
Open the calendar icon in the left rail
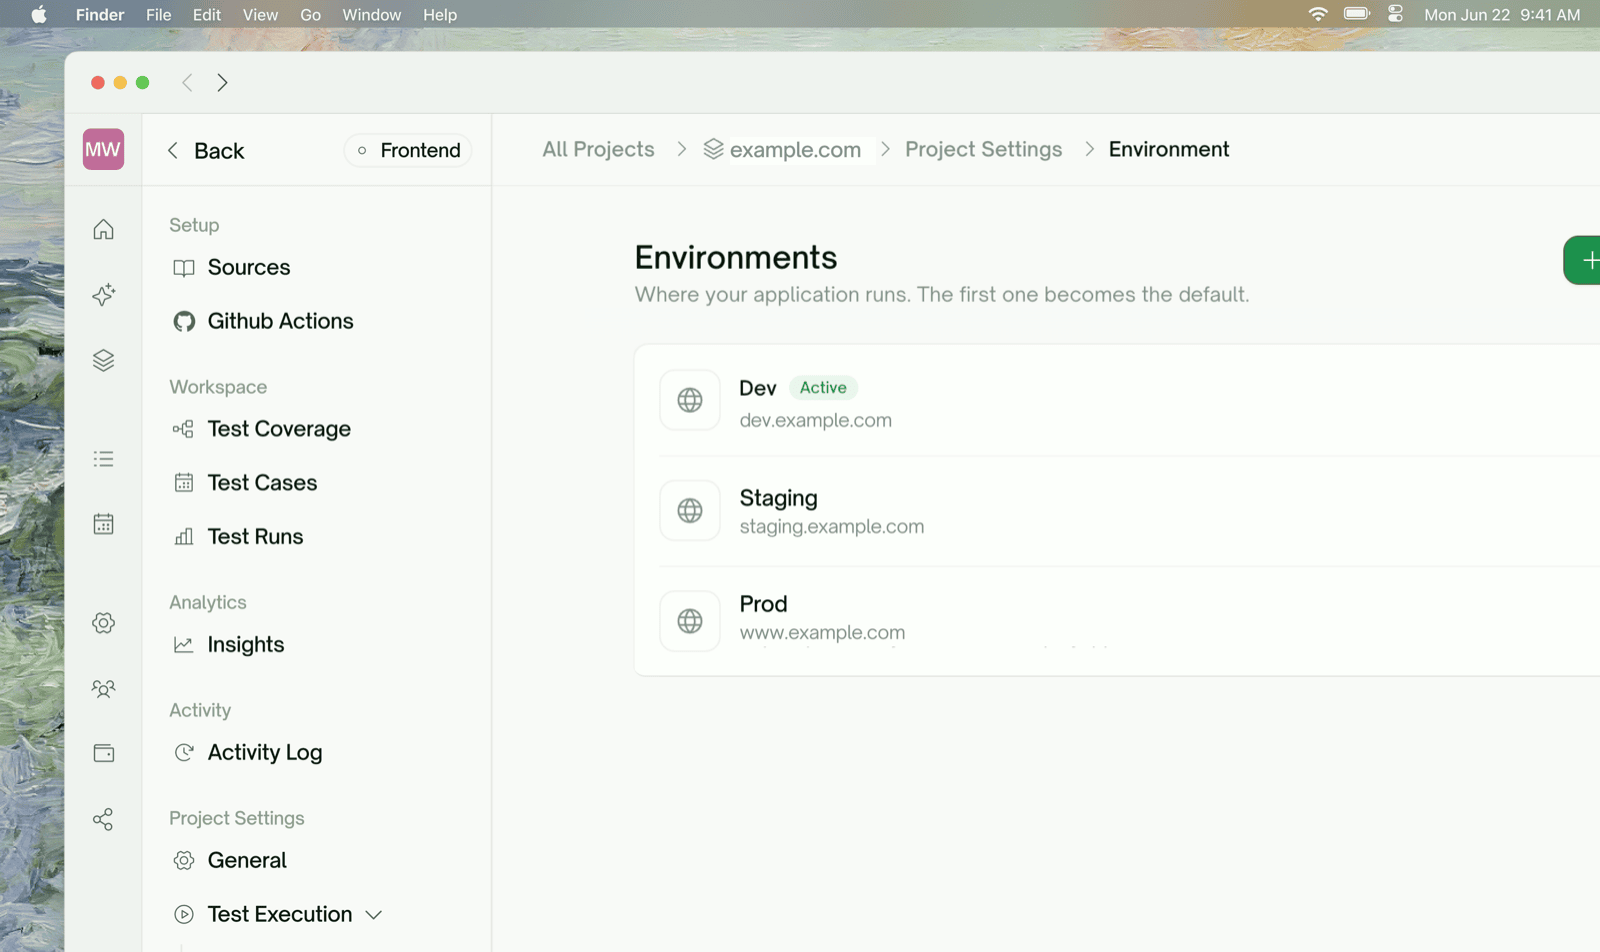click(x=103, y=524)
